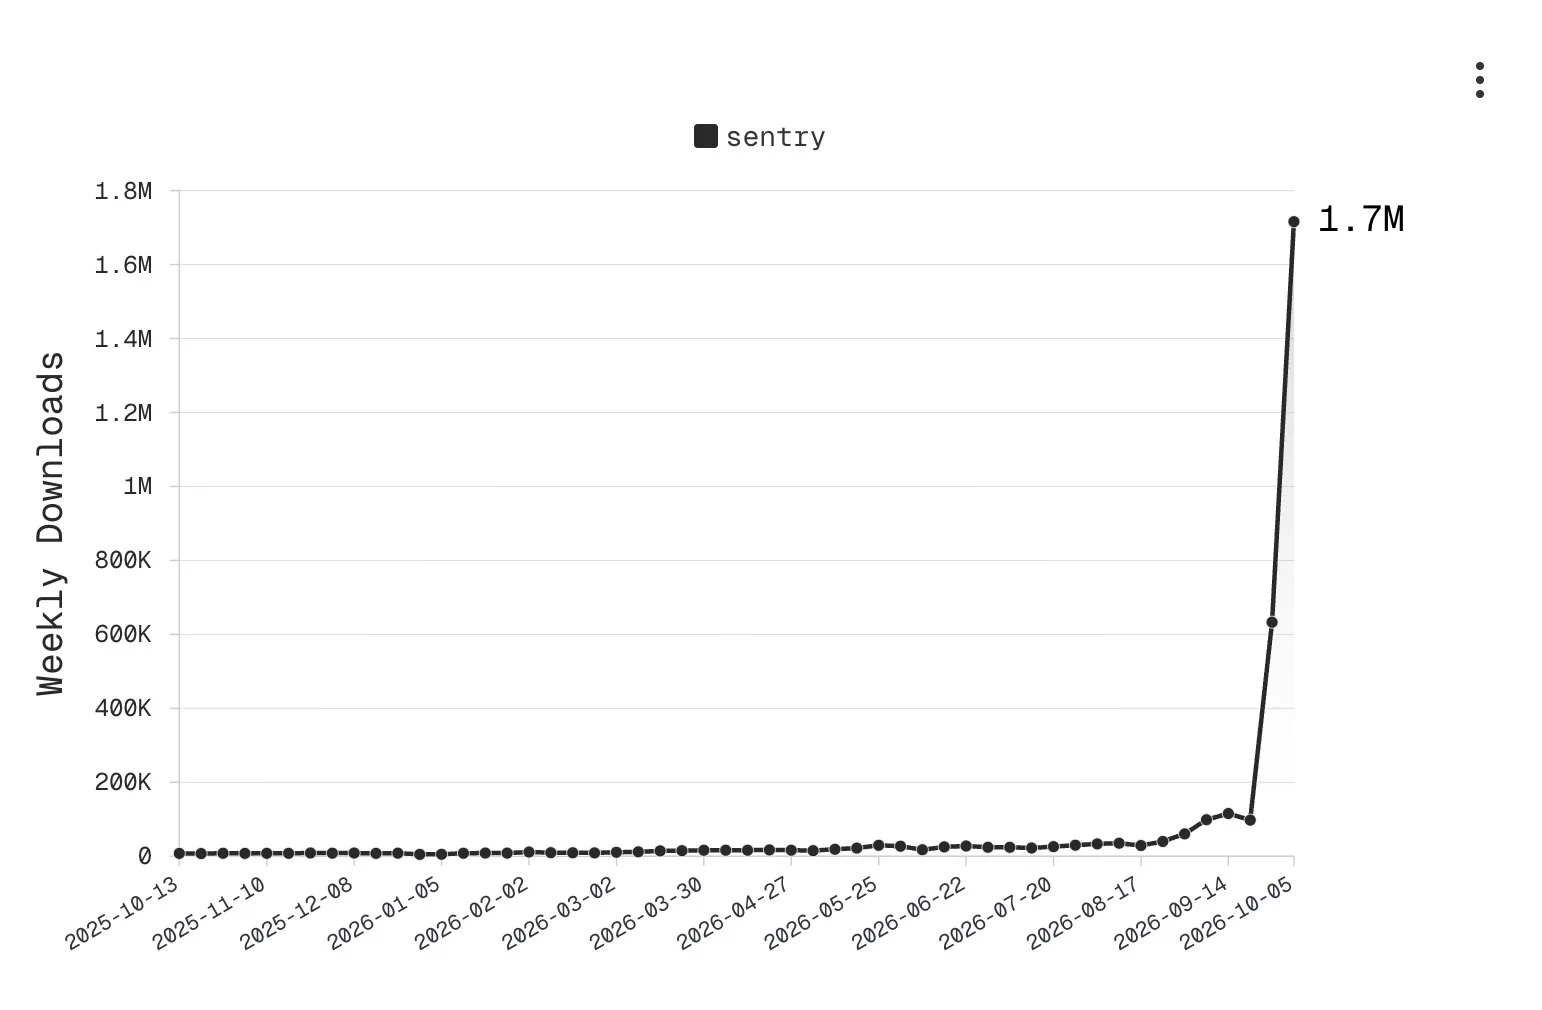Click the 600K y-axis tick label

(123, 634)
